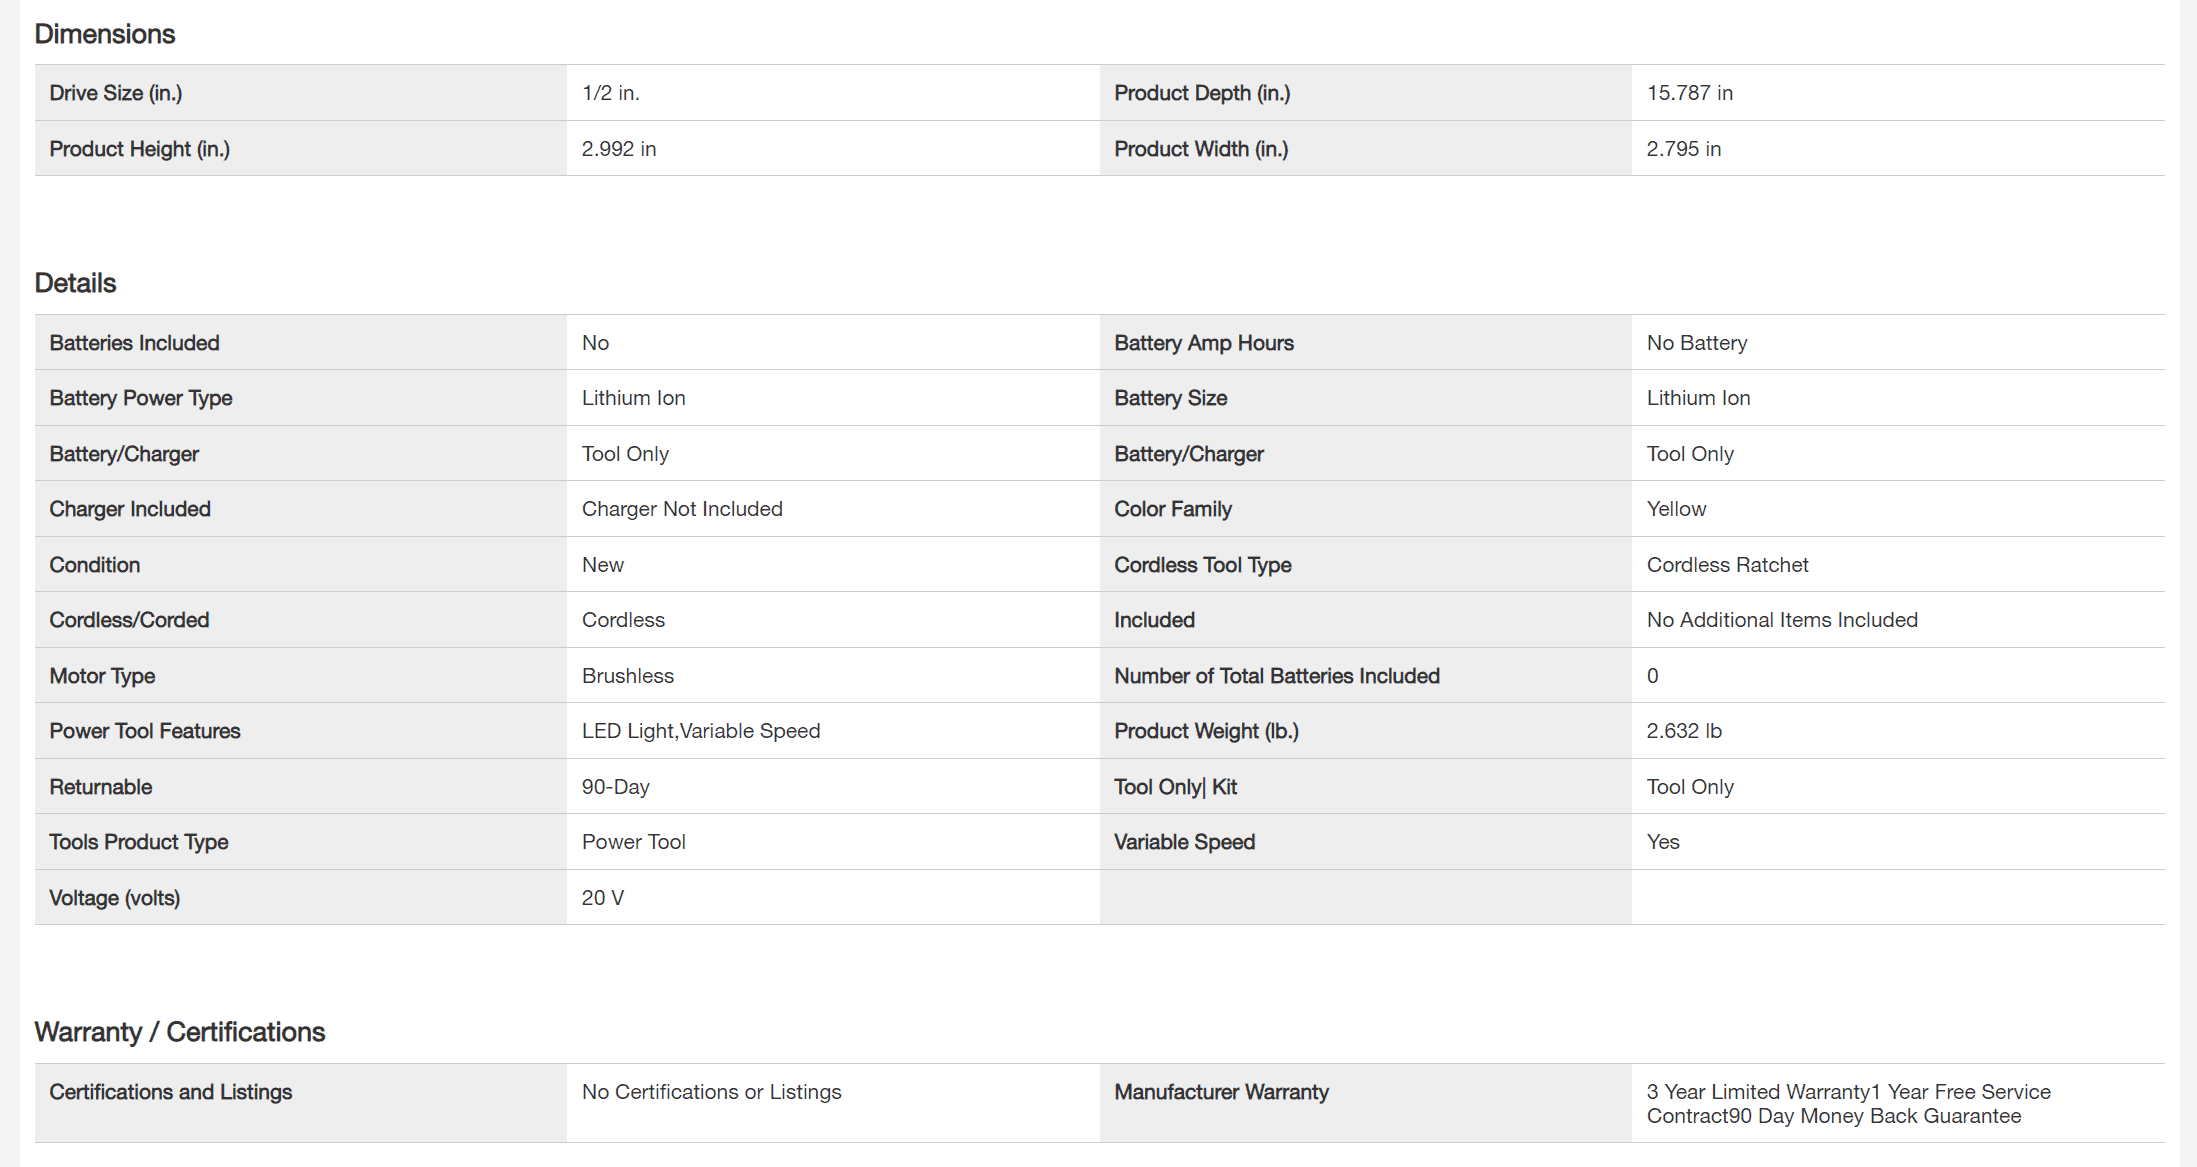
Task: Click the Product Weight value 2.632 lb
Action: point(1684,731)
